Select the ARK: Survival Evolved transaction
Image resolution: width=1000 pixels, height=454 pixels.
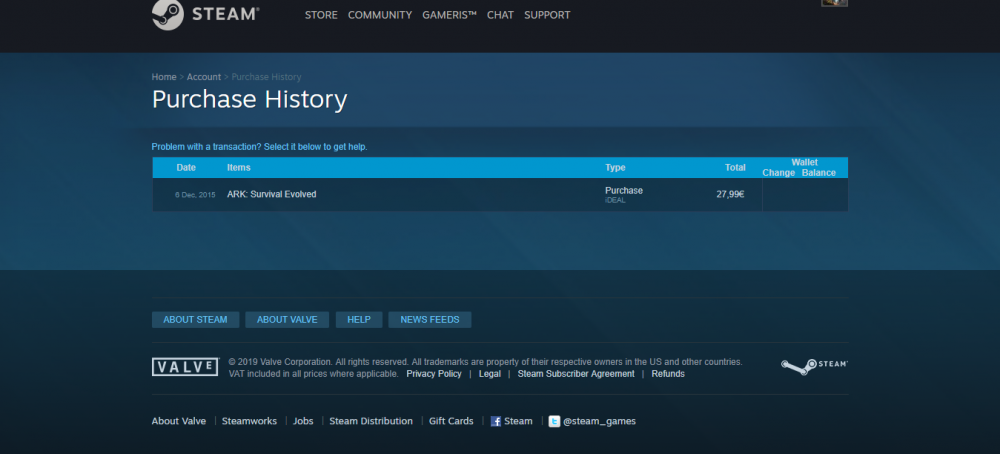pyautogui.click(x=500, y=194)
